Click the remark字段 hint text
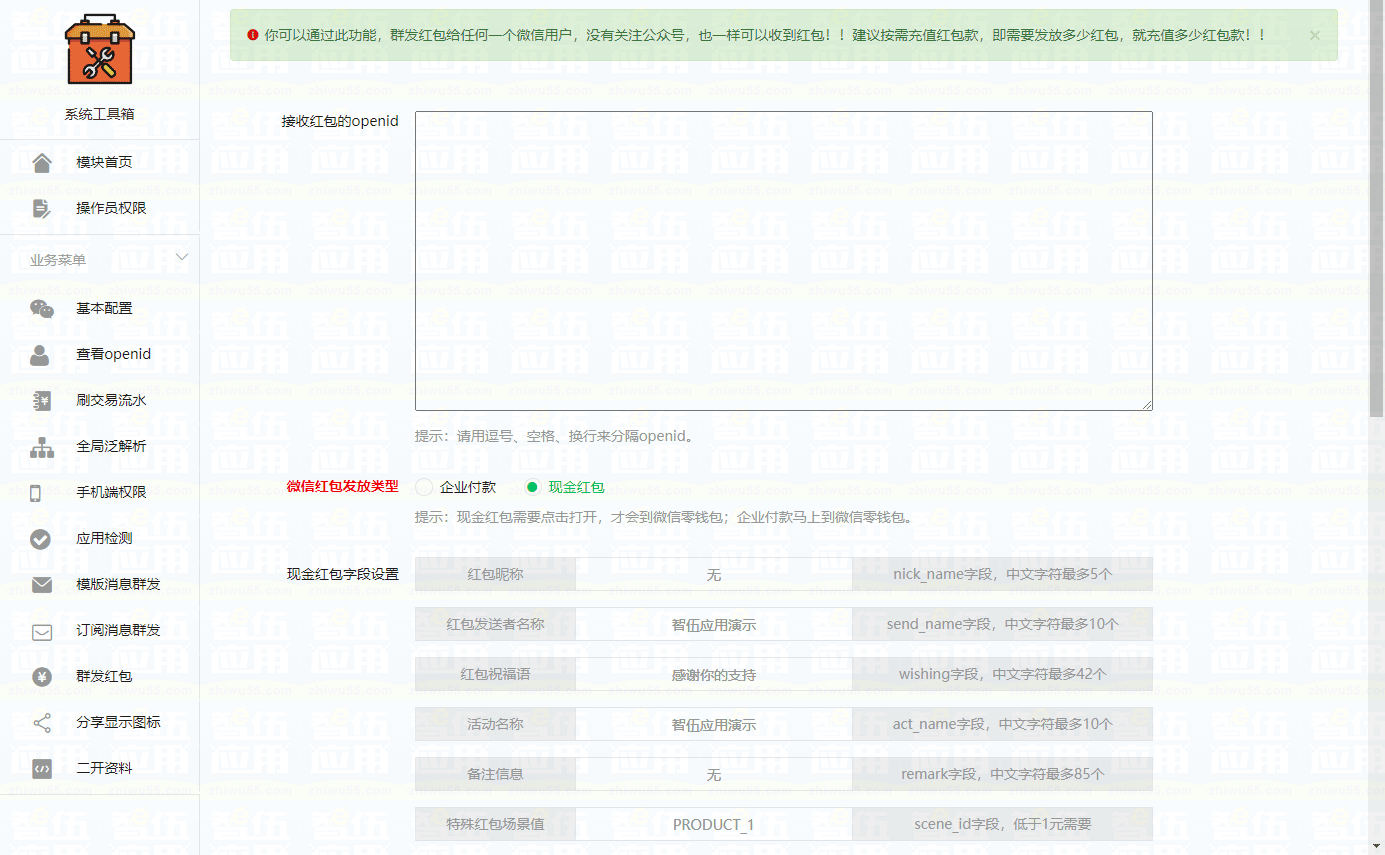 (x=1002, y=774)
